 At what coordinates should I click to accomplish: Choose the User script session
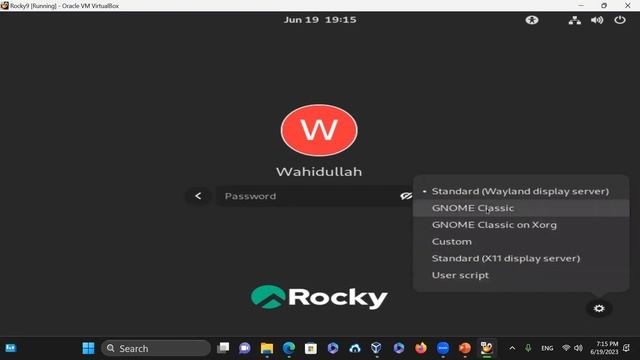coord(521,275)
